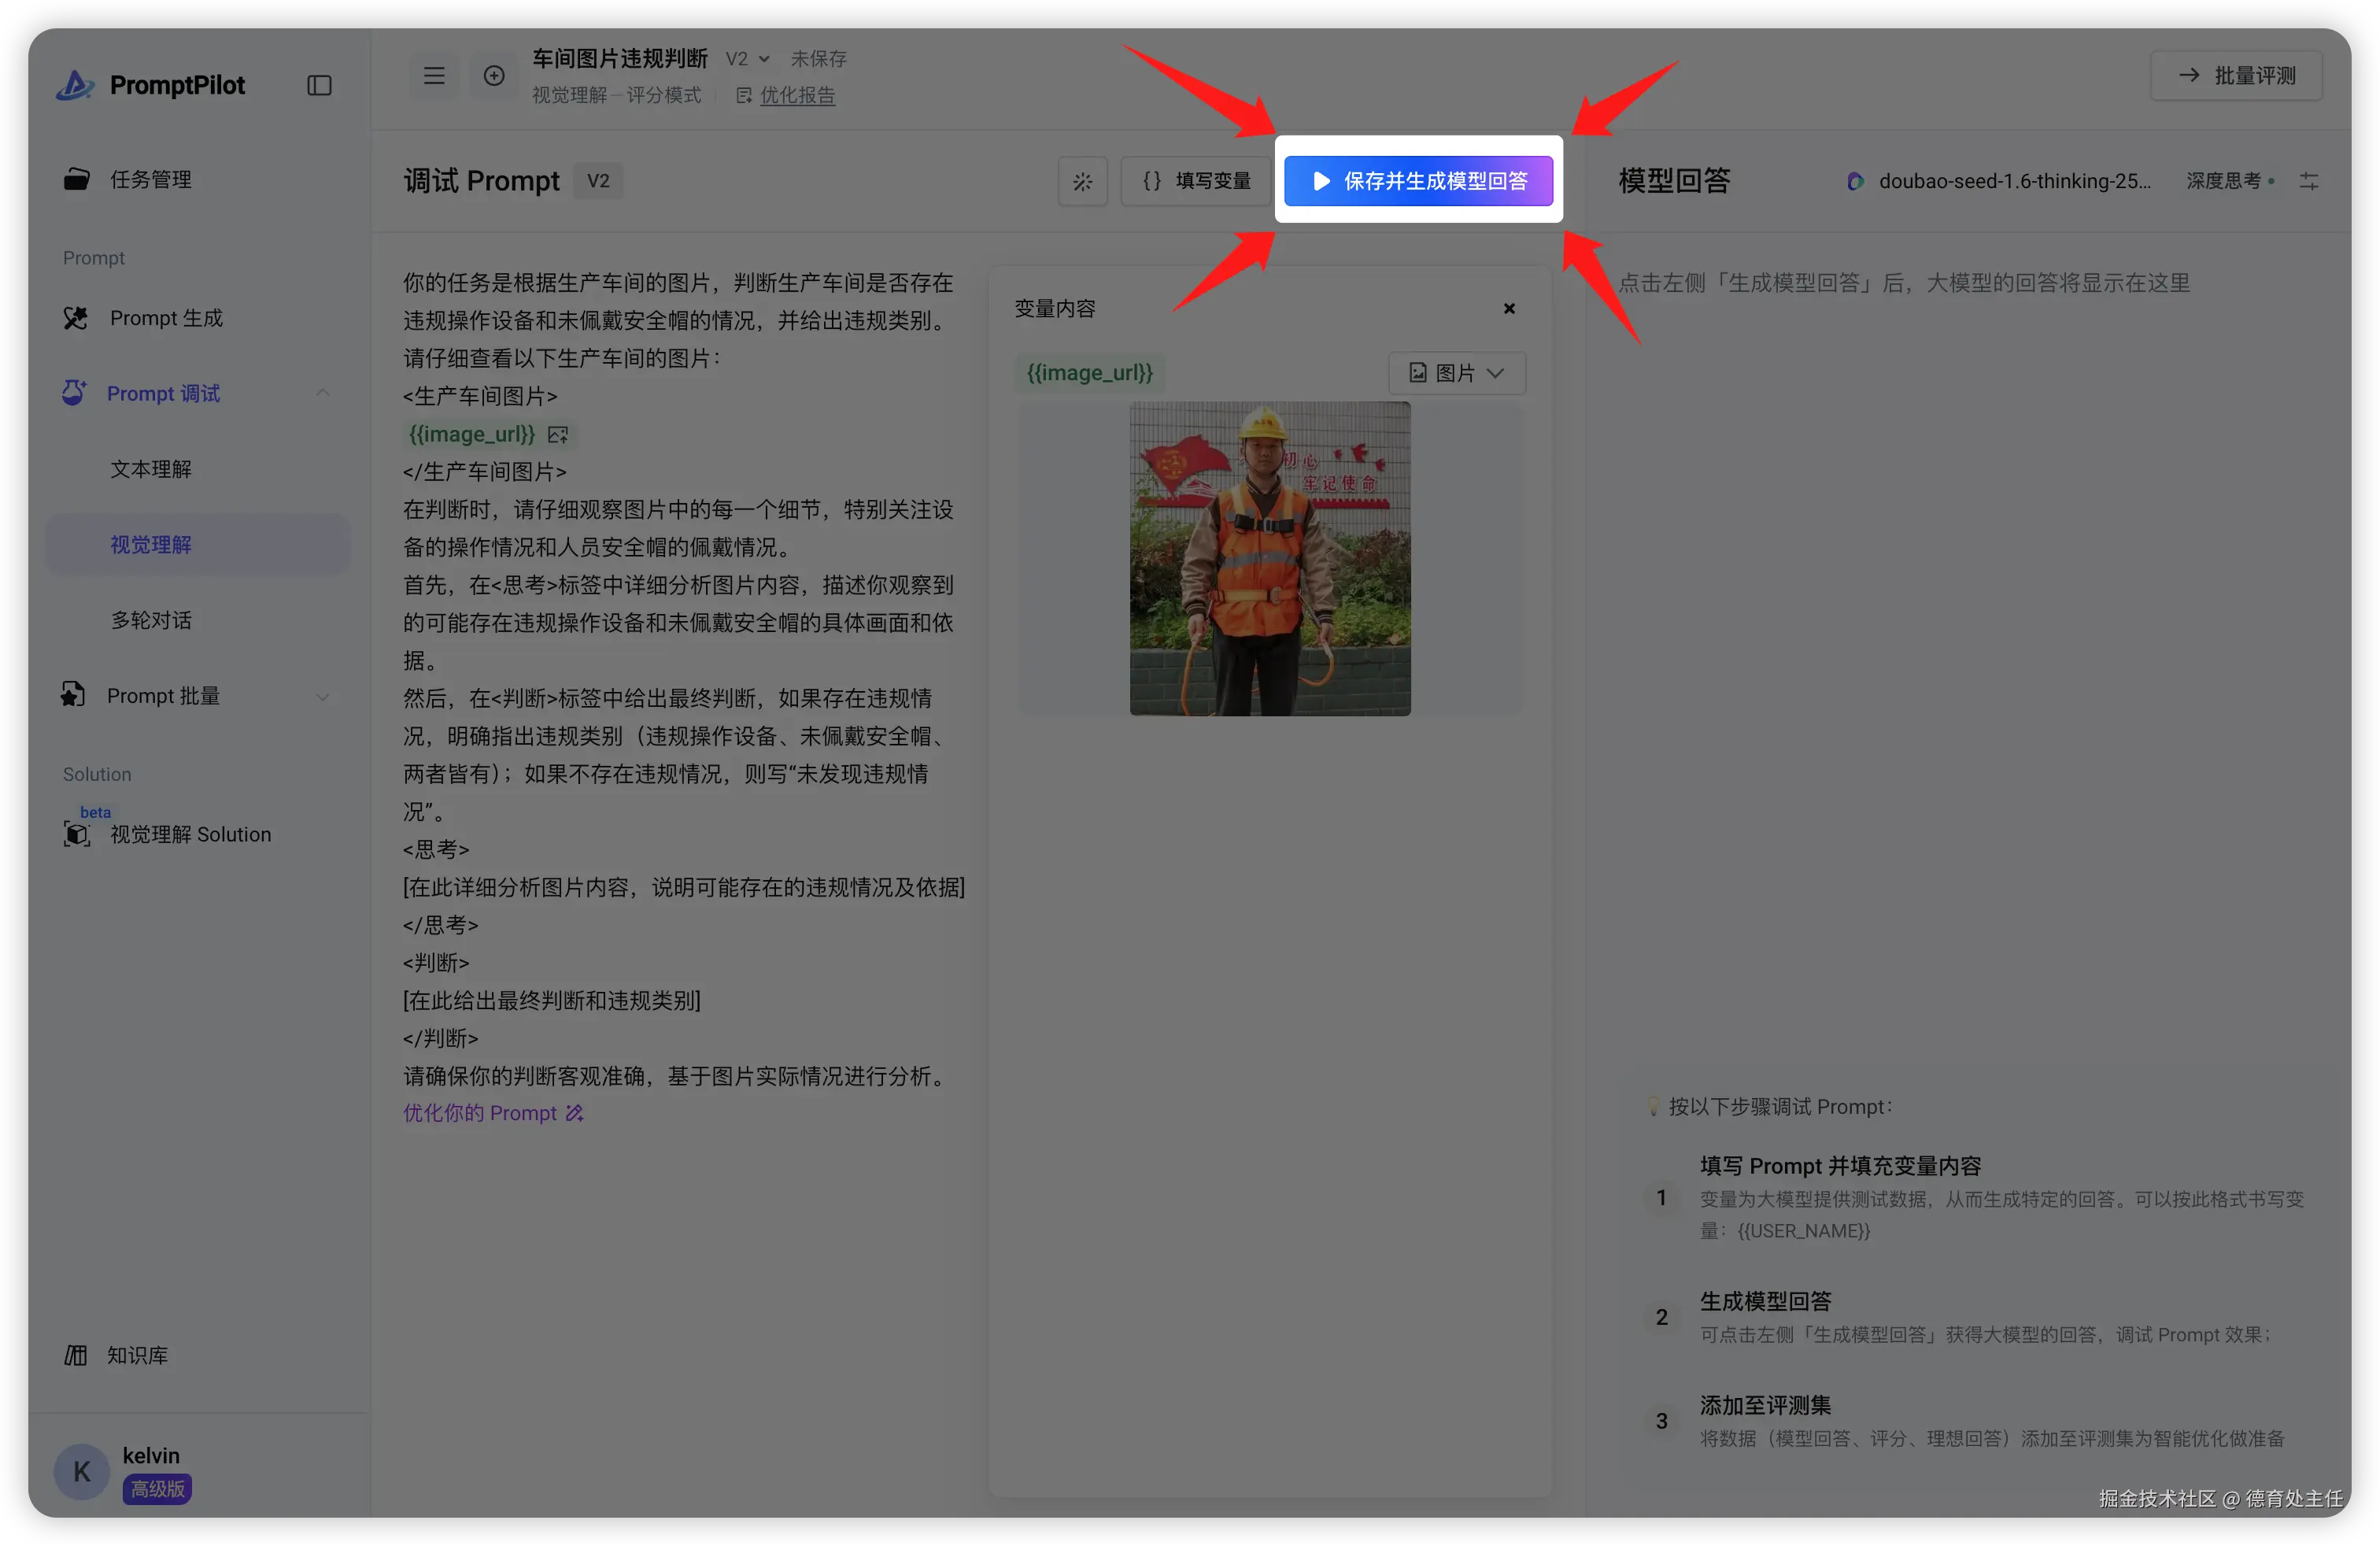
Task: Click the worker photo thumbnail
Action: (1270, 558)
